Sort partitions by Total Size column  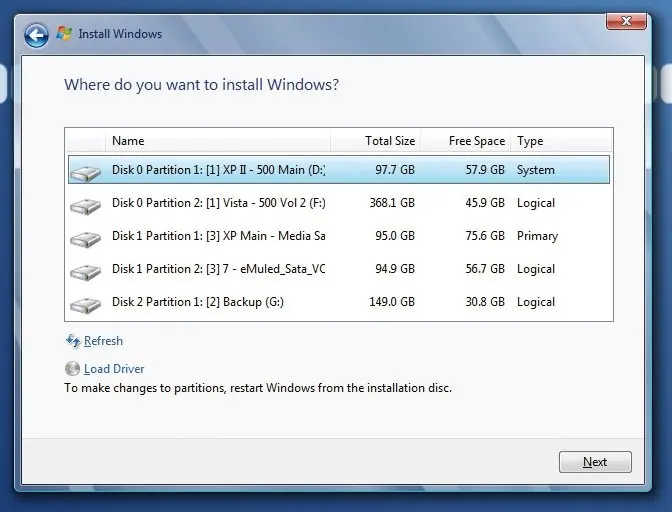376,141
